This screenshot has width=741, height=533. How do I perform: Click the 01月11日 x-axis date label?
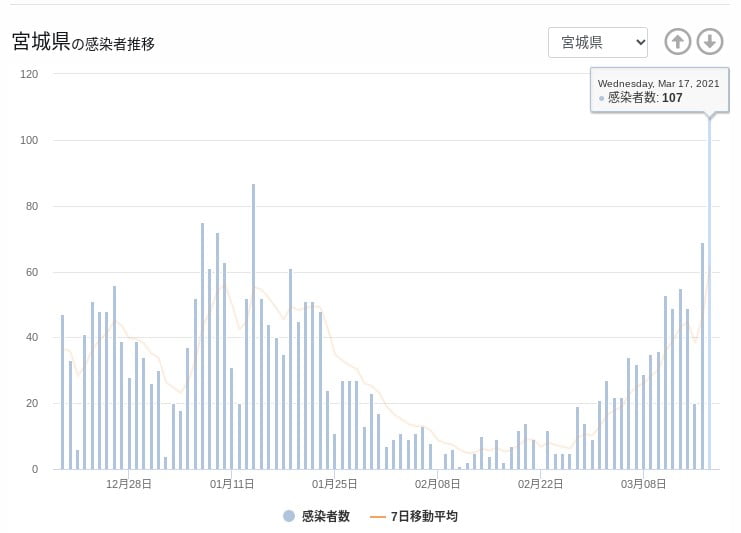tap(231, 484)
